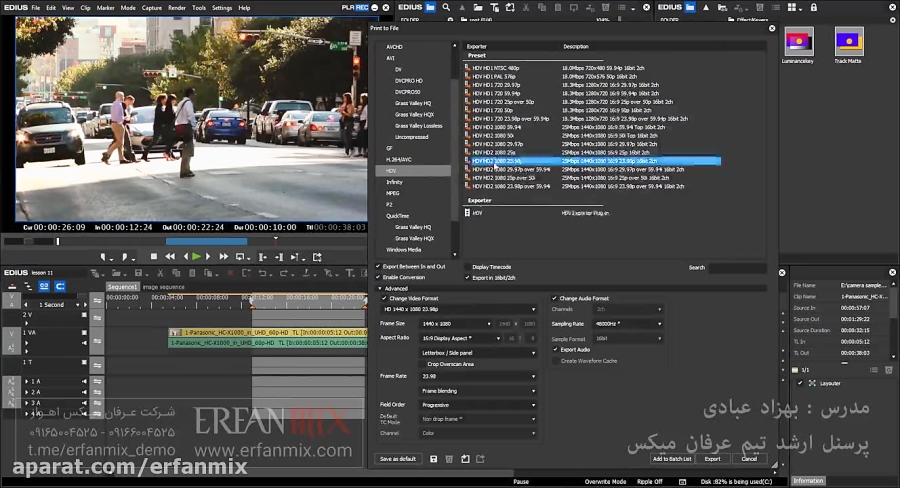
Task: Click the Fast Forward icon
Action: 222,257
